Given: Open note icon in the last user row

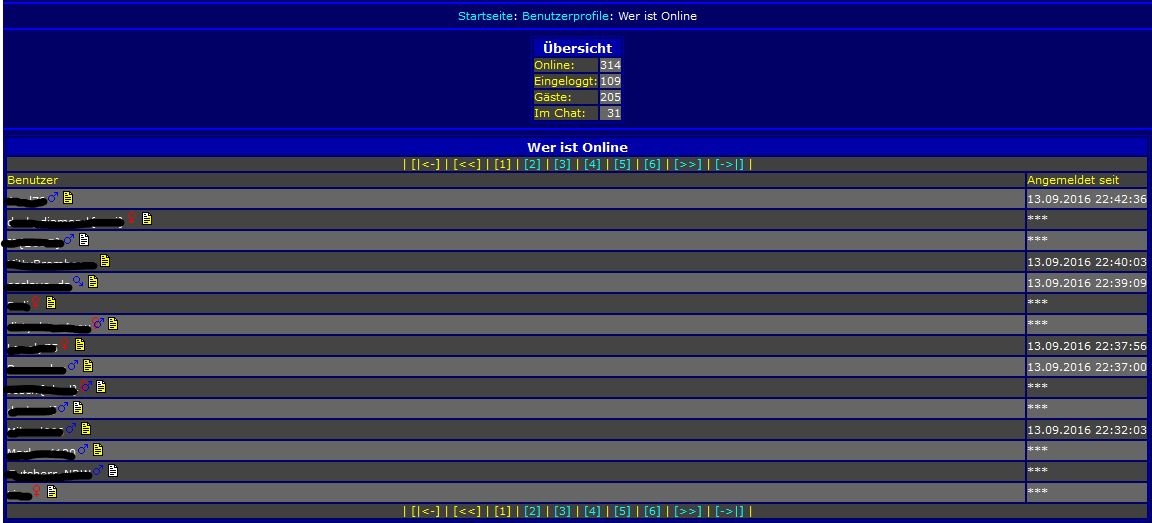Looking at the screenshot, I should (52, 492).
